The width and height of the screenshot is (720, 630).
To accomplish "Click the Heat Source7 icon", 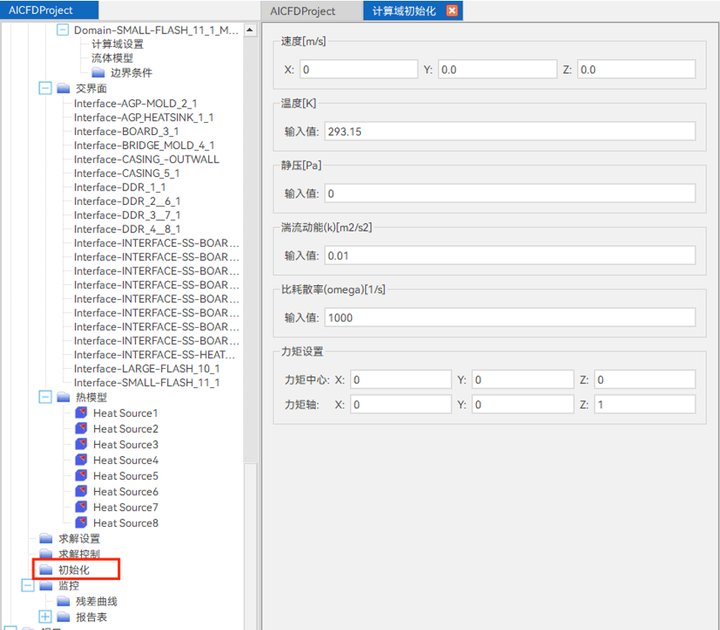I will [x=81, y=506].
